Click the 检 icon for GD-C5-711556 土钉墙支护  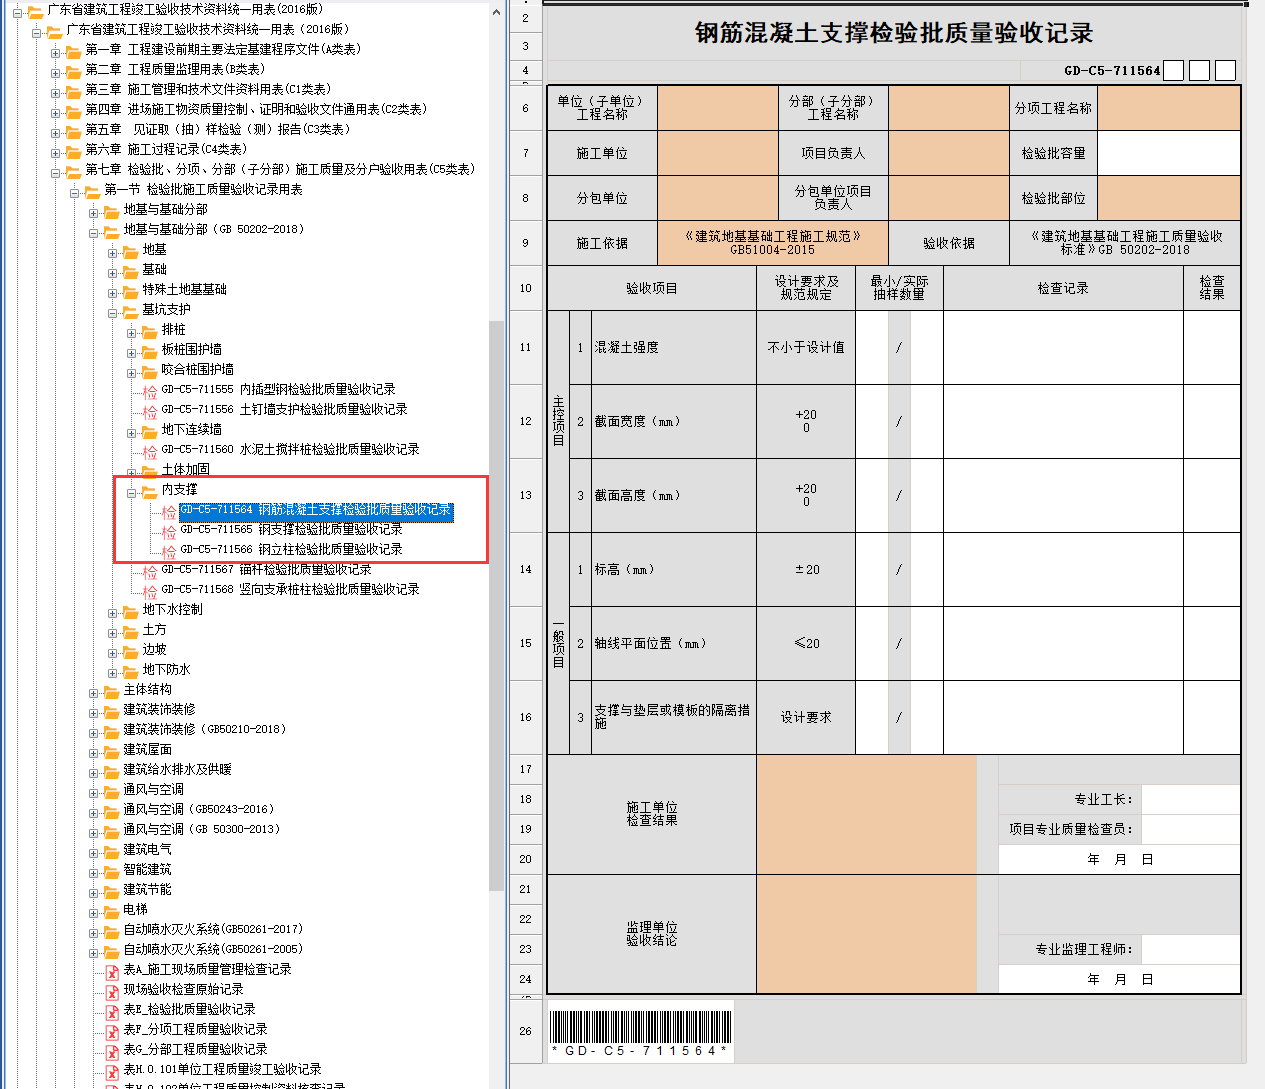pos(150,411)
